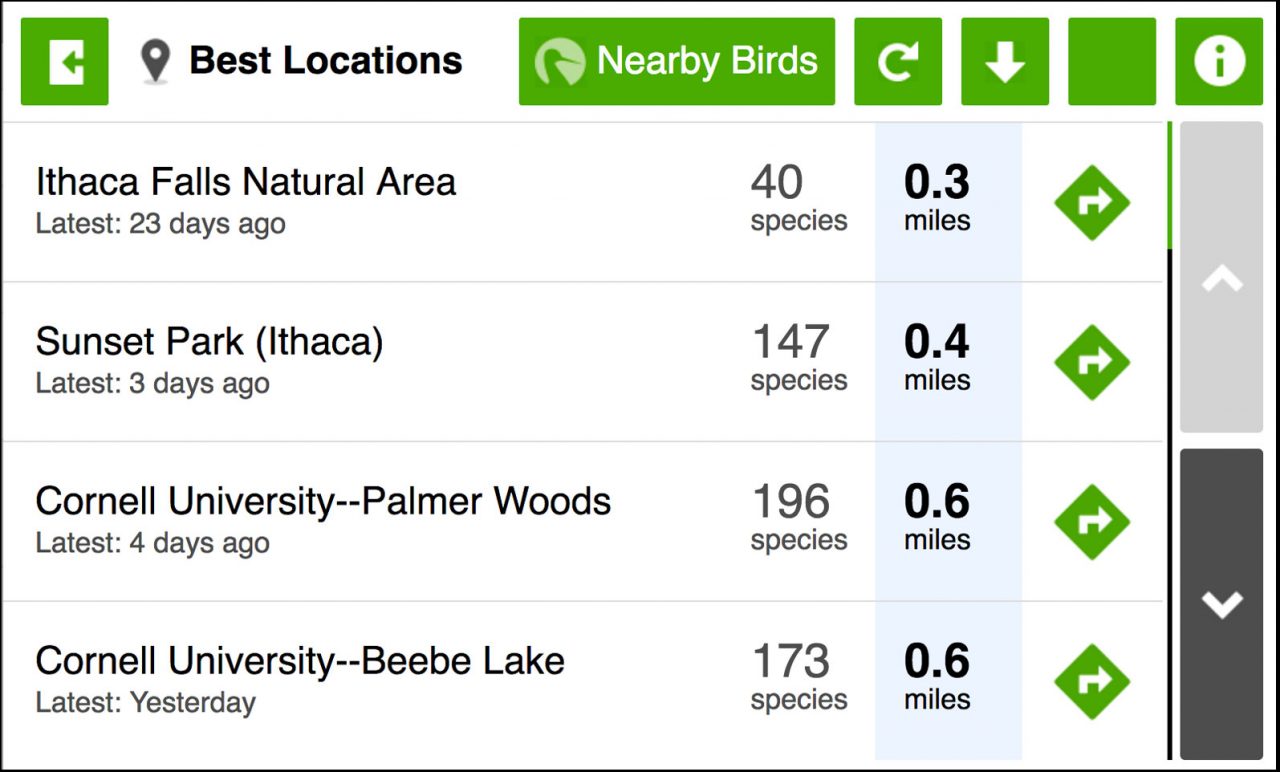The width and height of the screenshot is (1280, 772).
Task: Click the back arrow icon in the toolbar
Action: 64,61
